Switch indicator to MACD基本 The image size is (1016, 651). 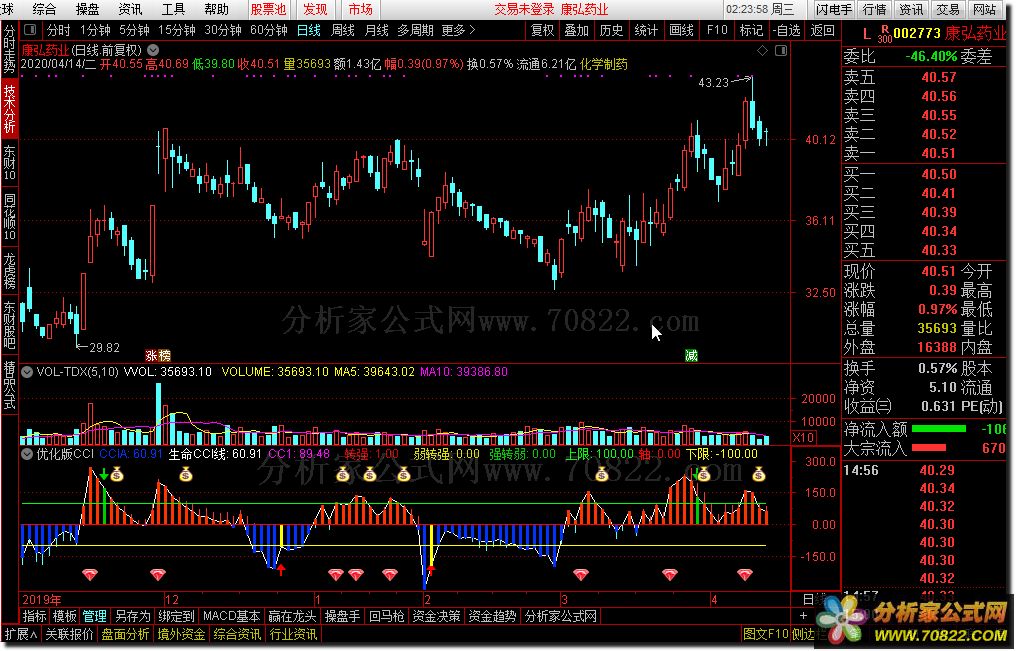(231, 616)
